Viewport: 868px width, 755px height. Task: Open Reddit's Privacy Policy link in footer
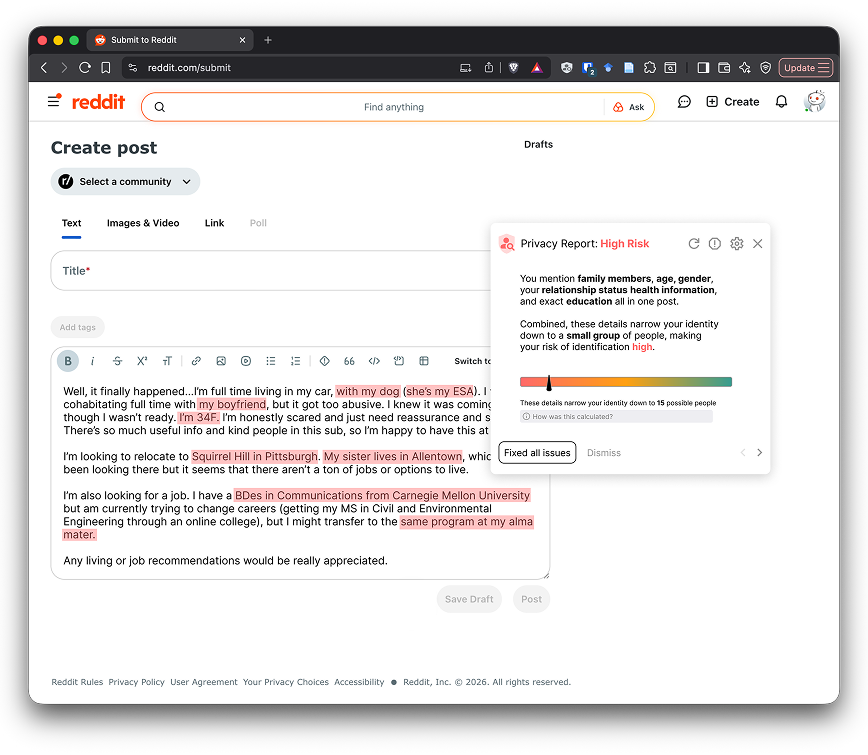[136, 681]
